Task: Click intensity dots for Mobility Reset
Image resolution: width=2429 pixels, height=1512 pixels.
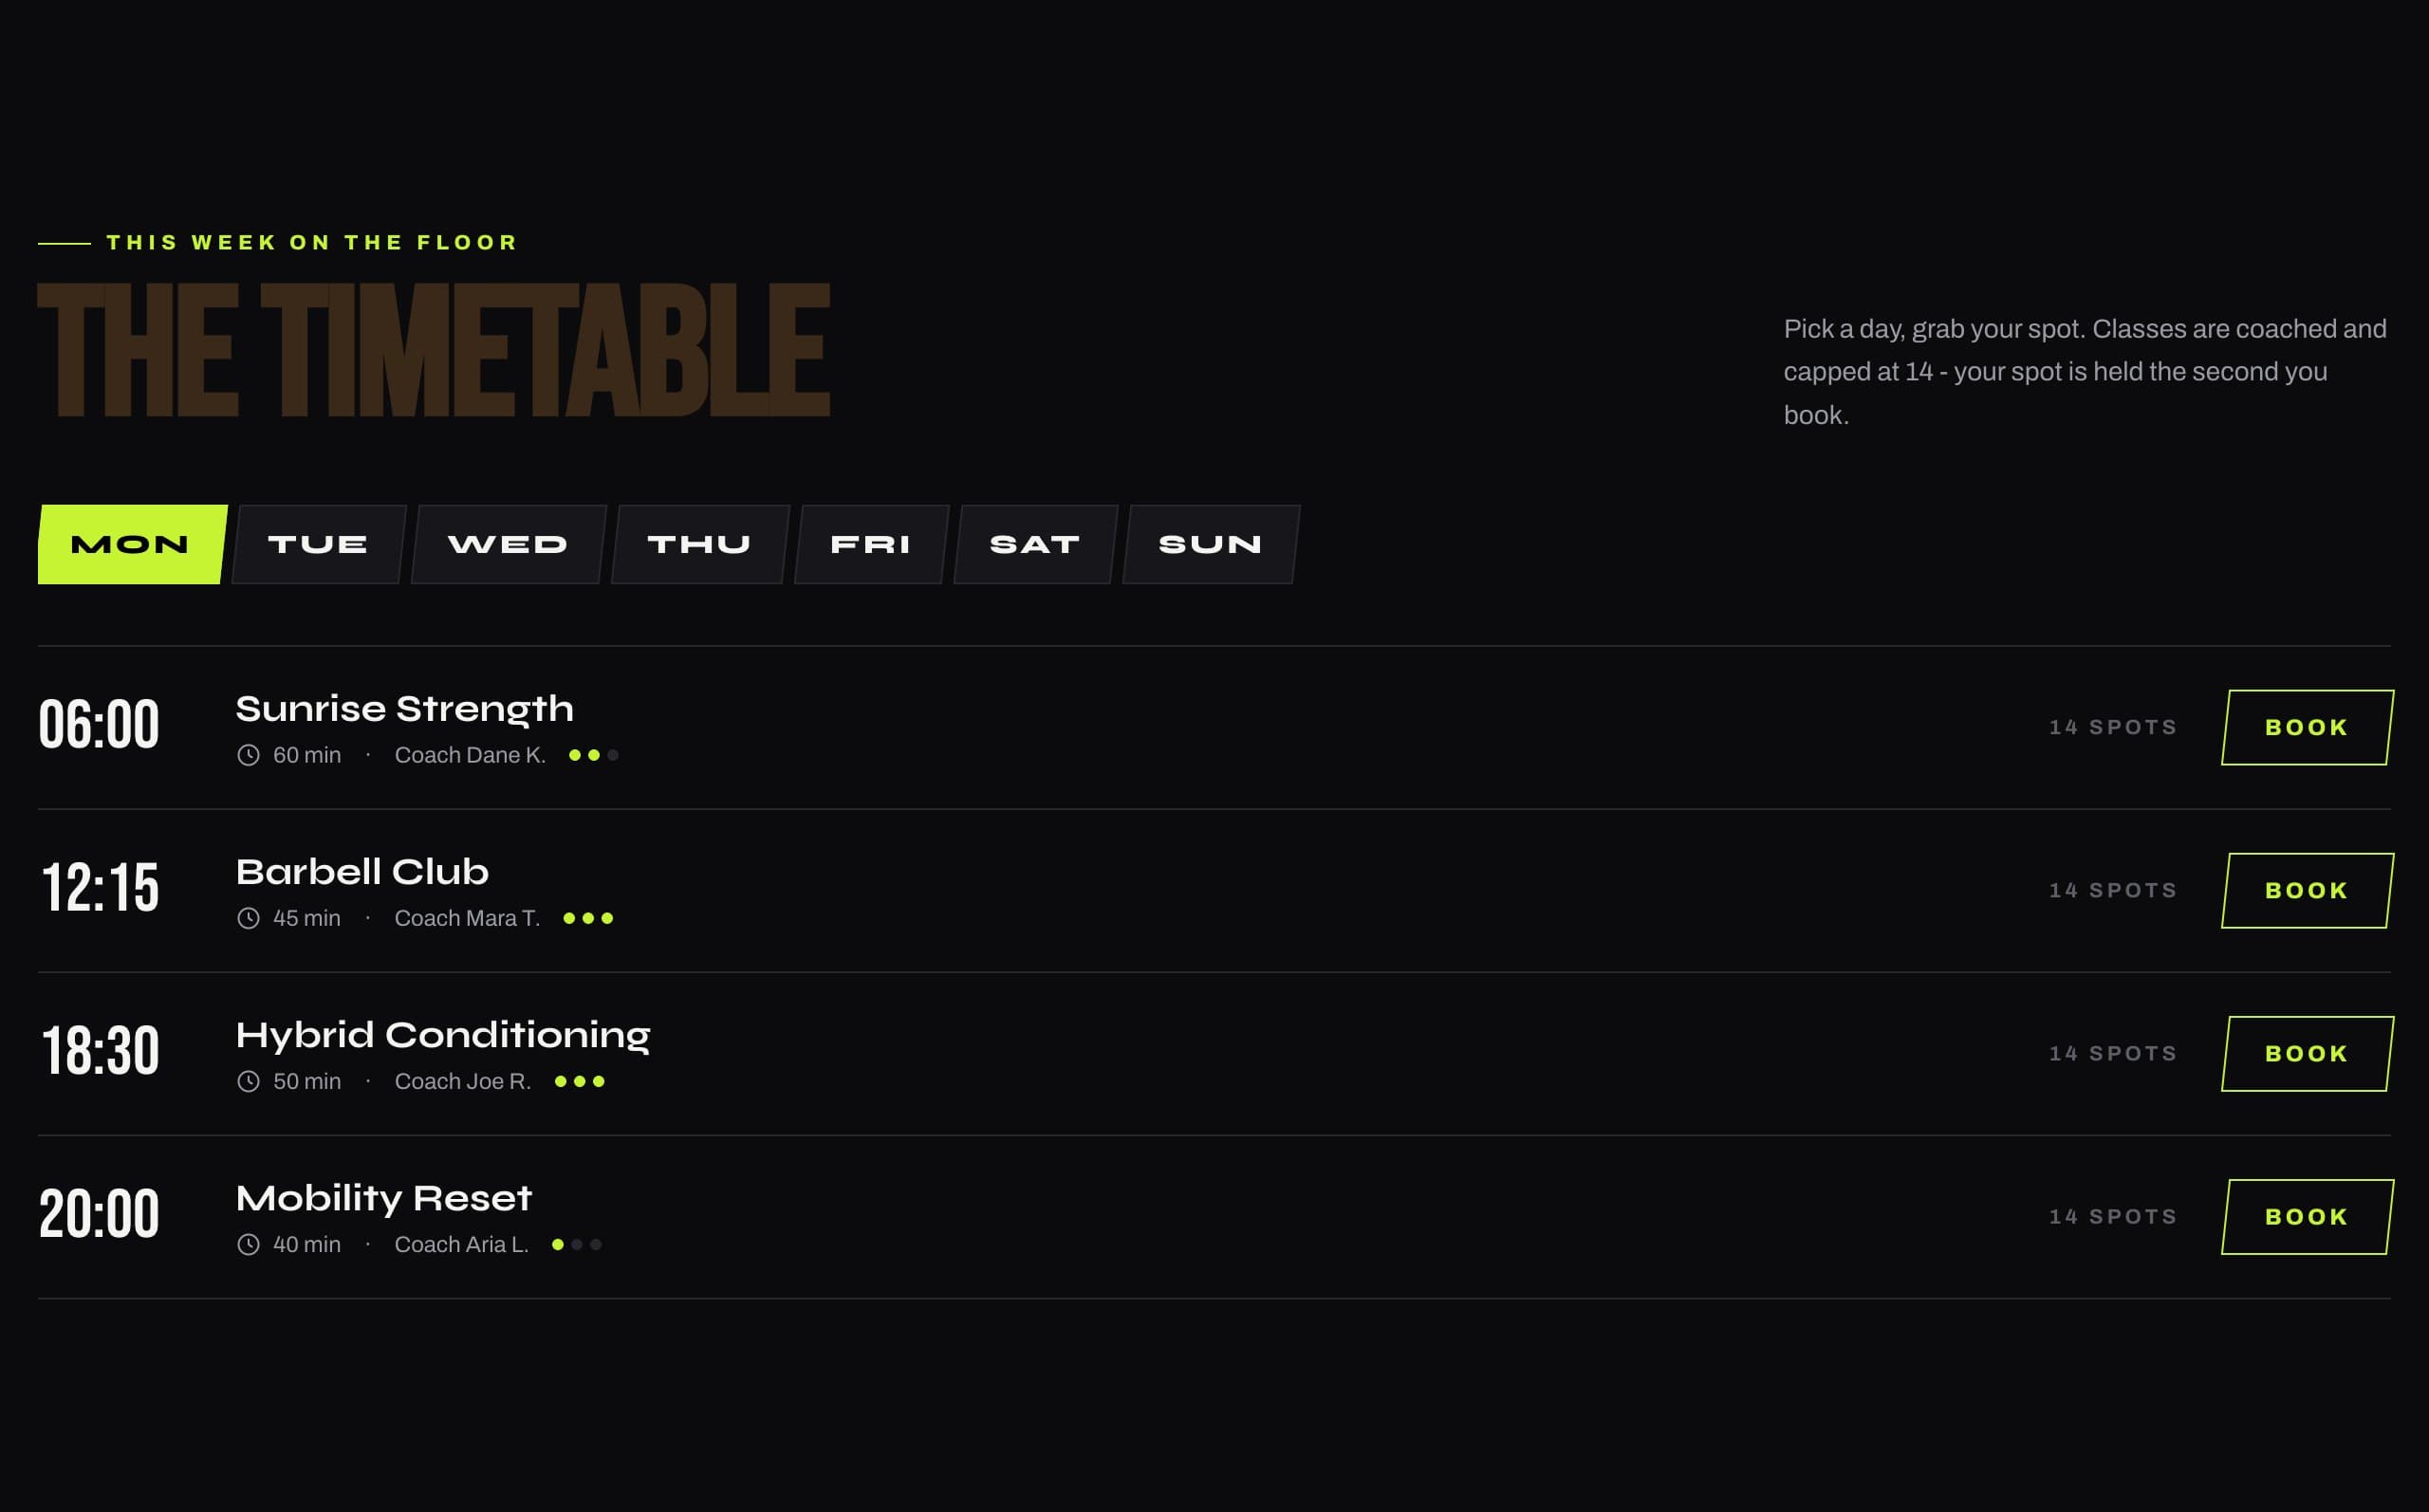Action: tap(577, 1244)
